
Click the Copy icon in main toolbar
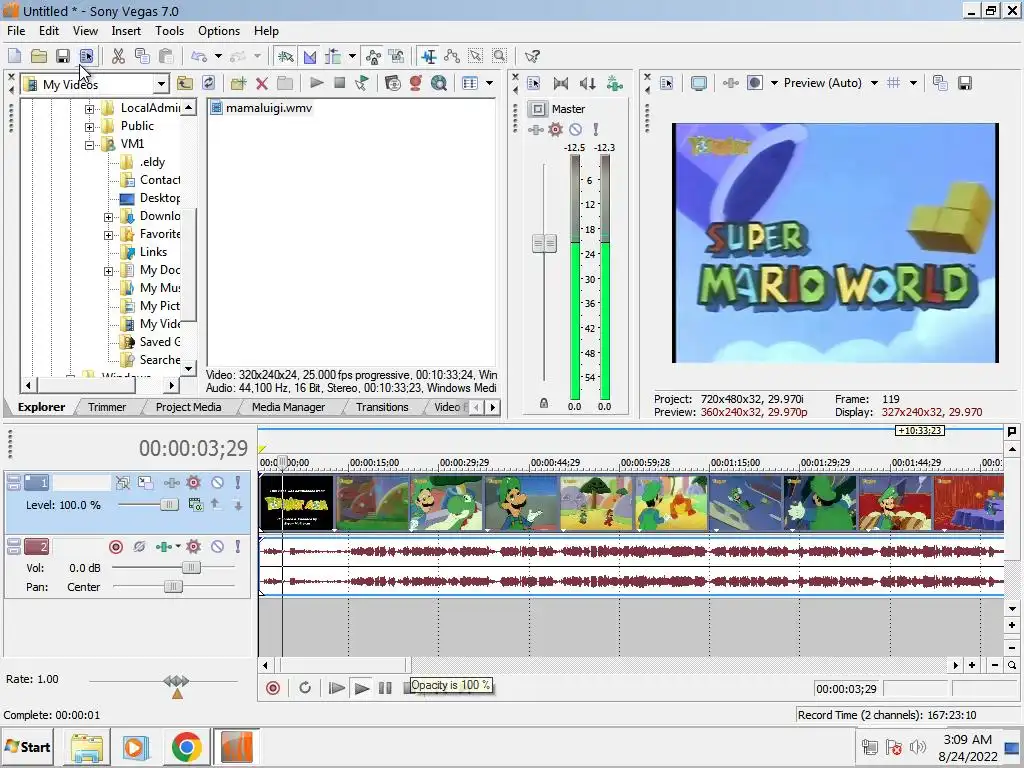tap(142, 56)
